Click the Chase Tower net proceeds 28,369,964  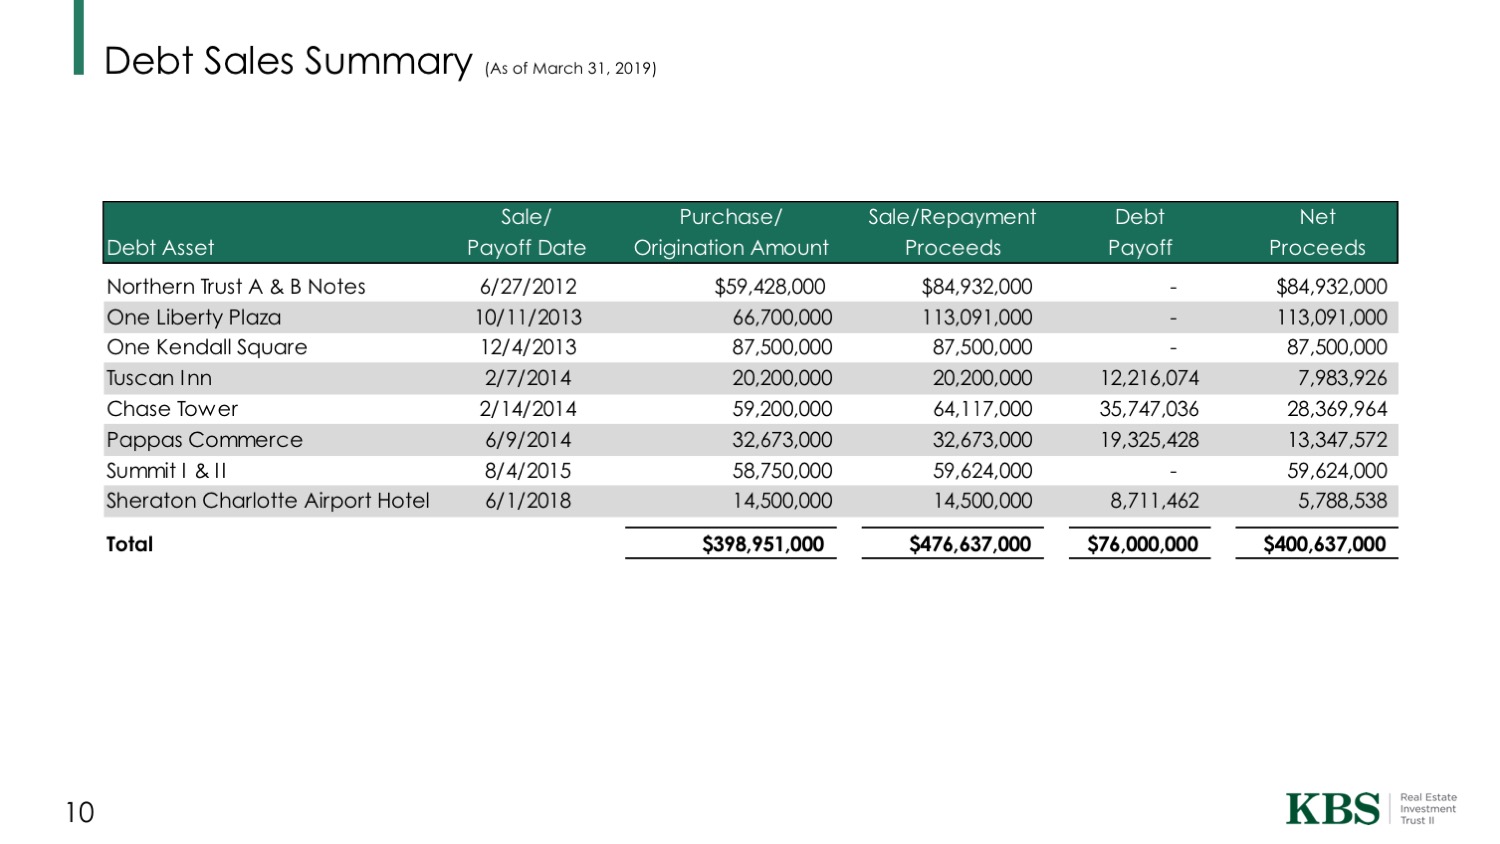1337,409
